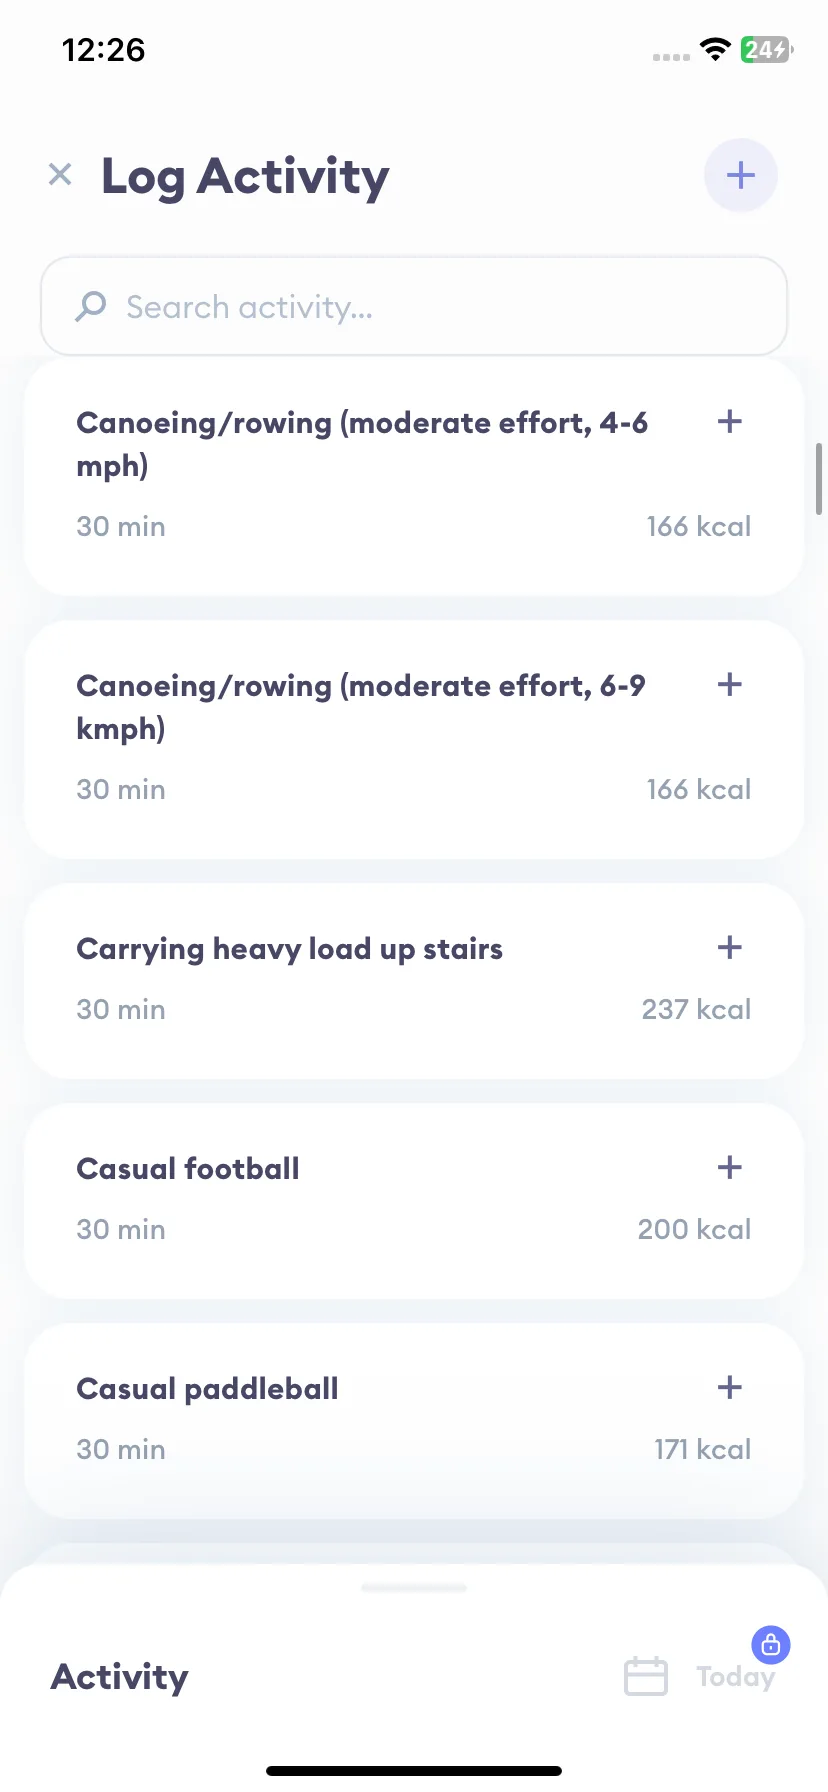The image size is (828, 1792).
Task: Focus the Search activity field
Action: [414, 306]
